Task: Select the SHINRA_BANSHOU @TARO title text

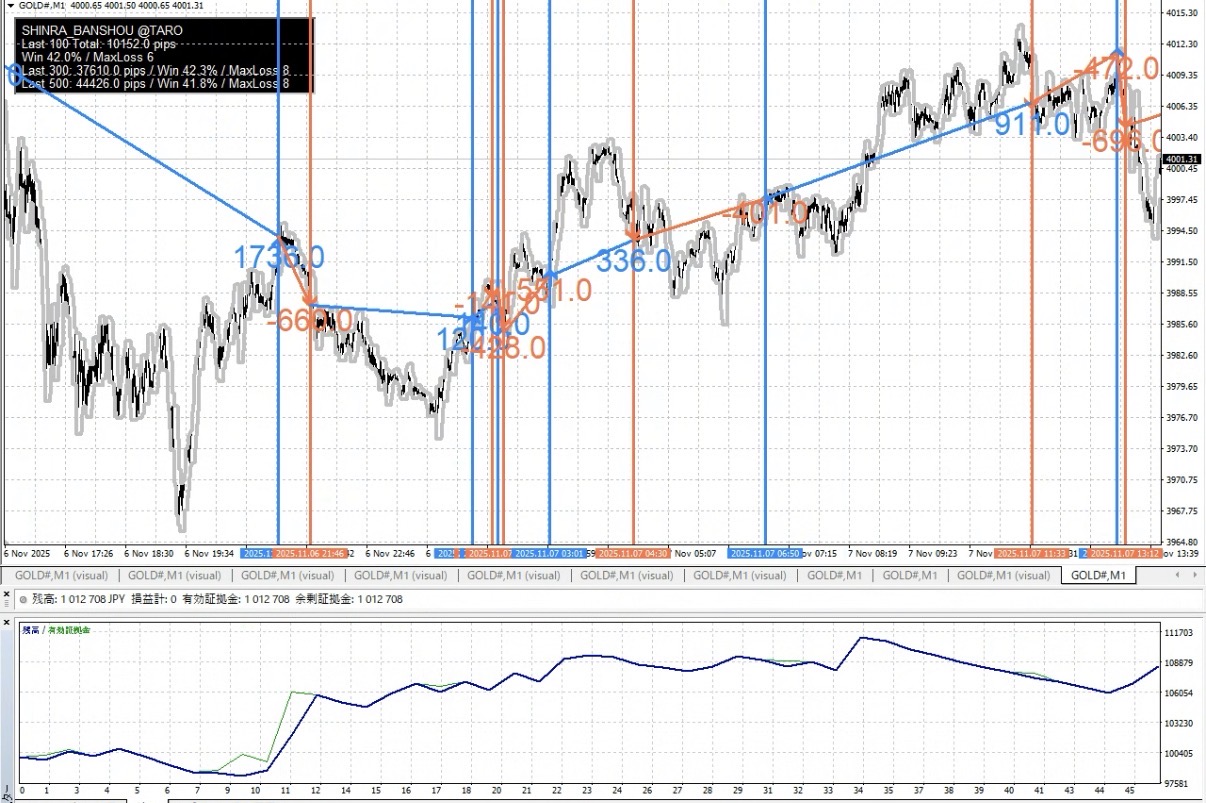Action: point(102,31)
